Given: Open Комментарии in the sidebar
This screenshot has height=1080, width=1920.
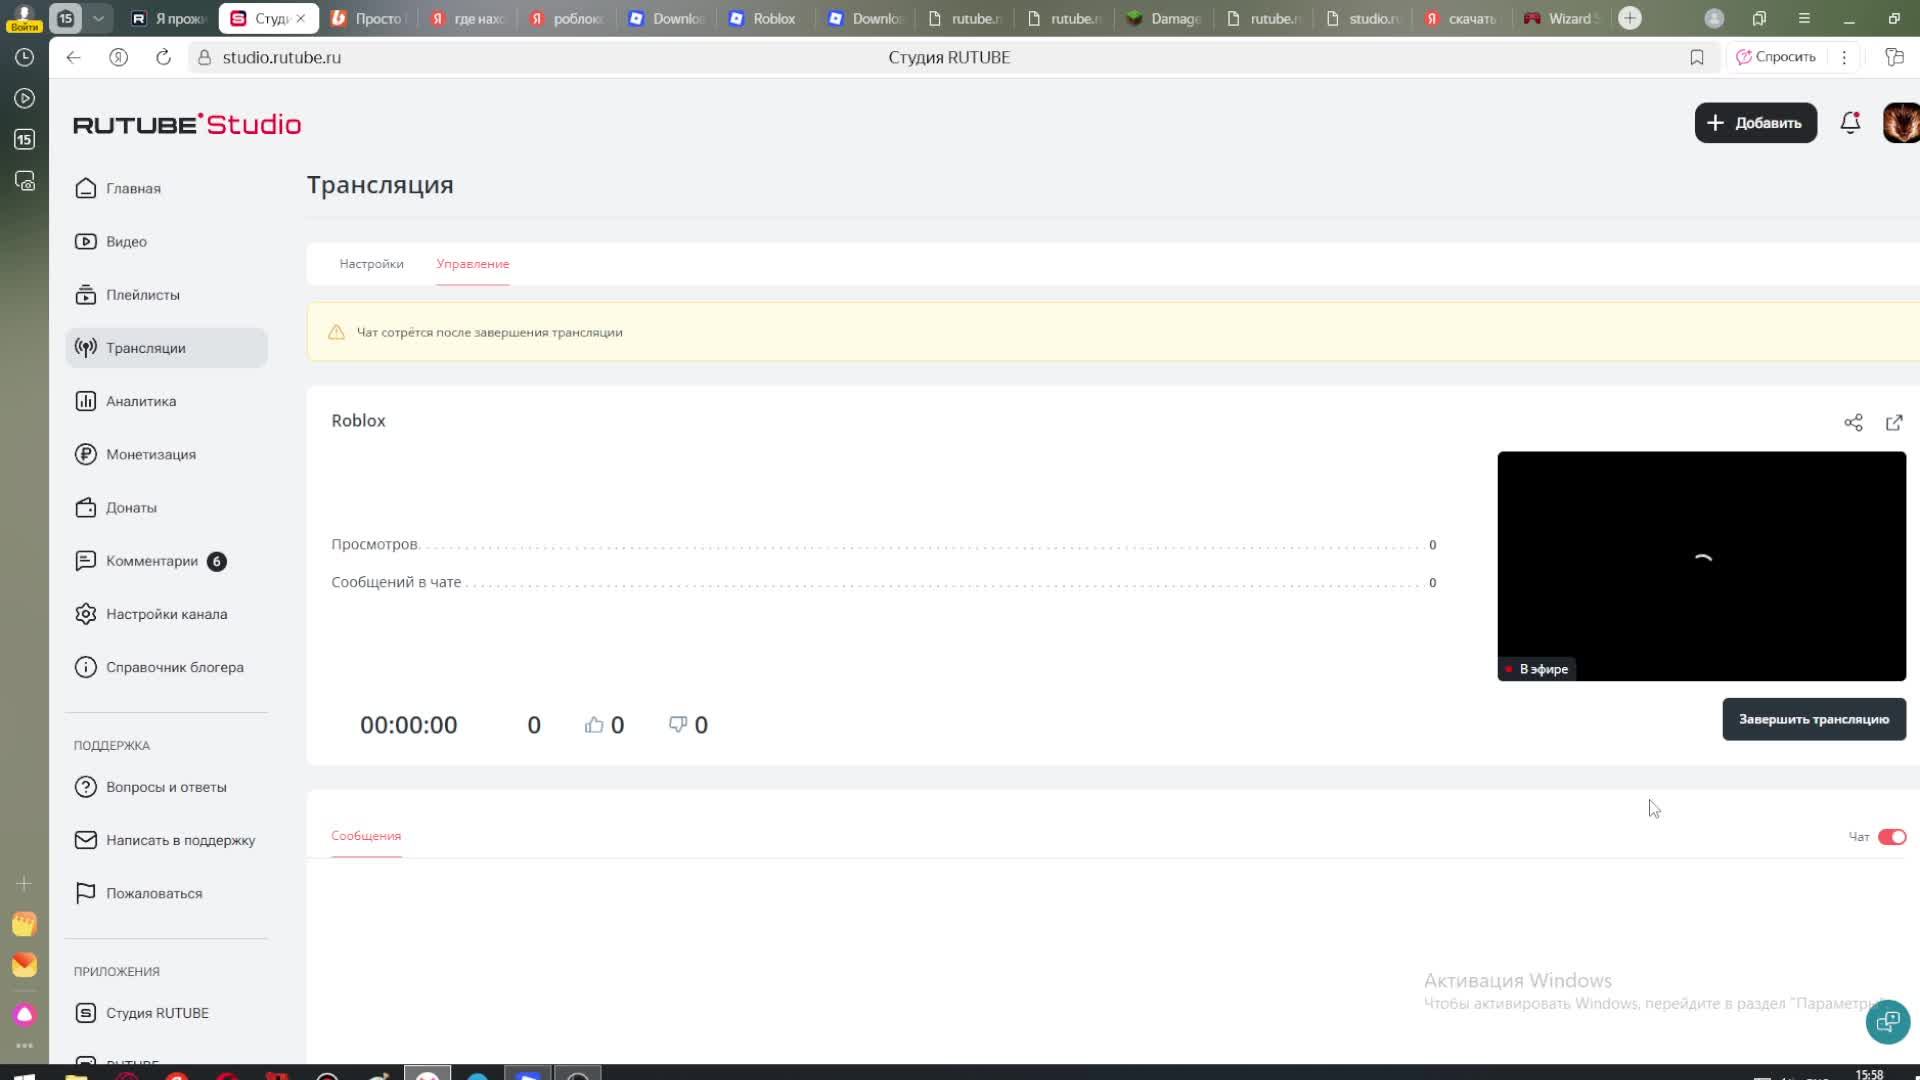Looking at the screenshot, I should tap(152, 561).
